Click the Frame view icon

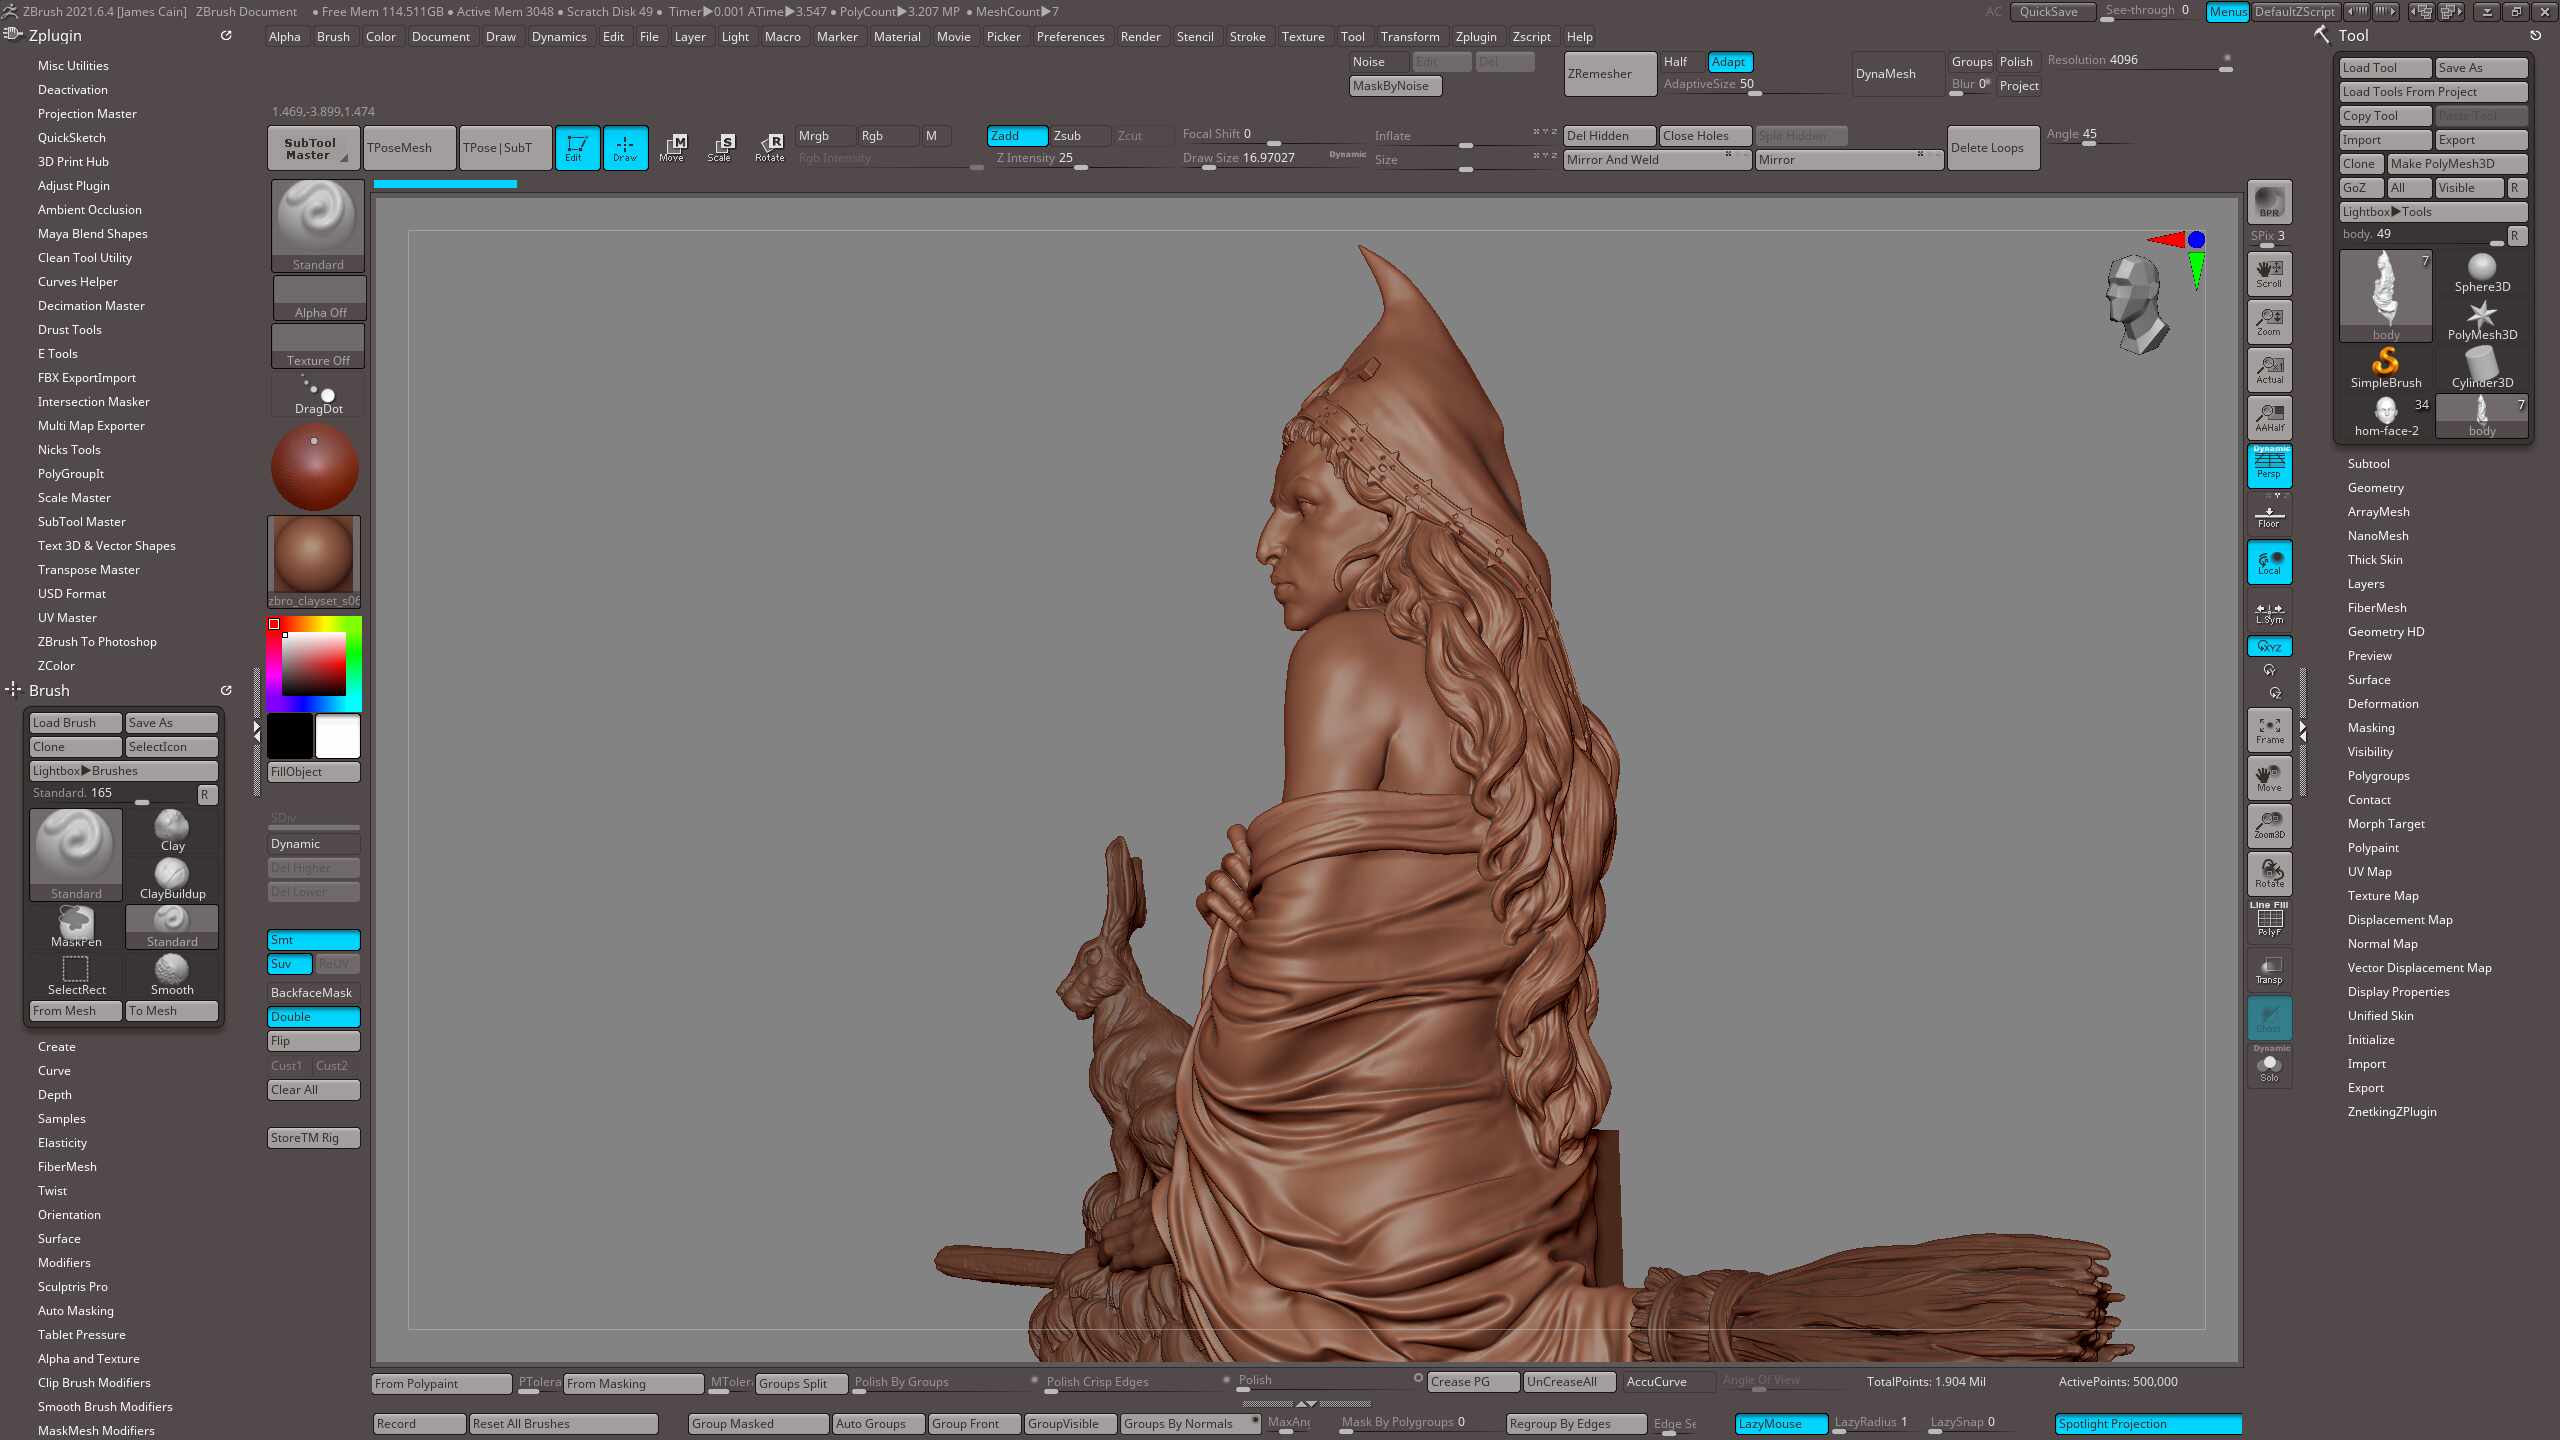click(x=2269, y=730)
